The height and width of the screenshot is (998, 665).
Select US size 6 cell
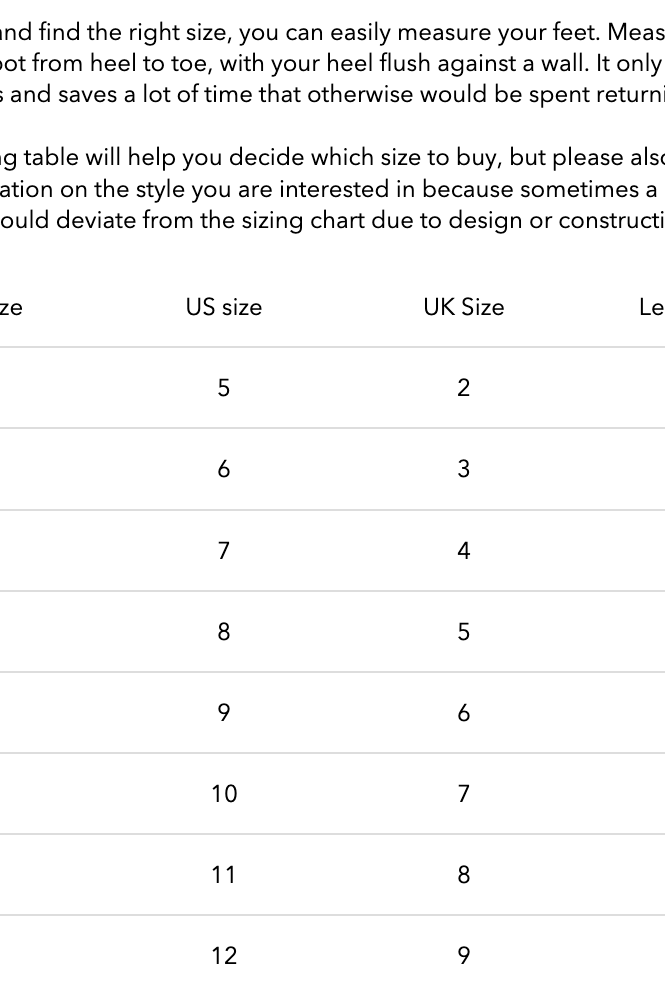223,469
